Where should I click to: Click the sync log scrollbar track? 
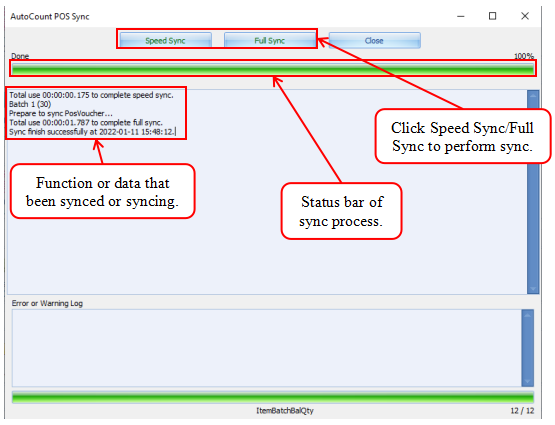(533, 192)
